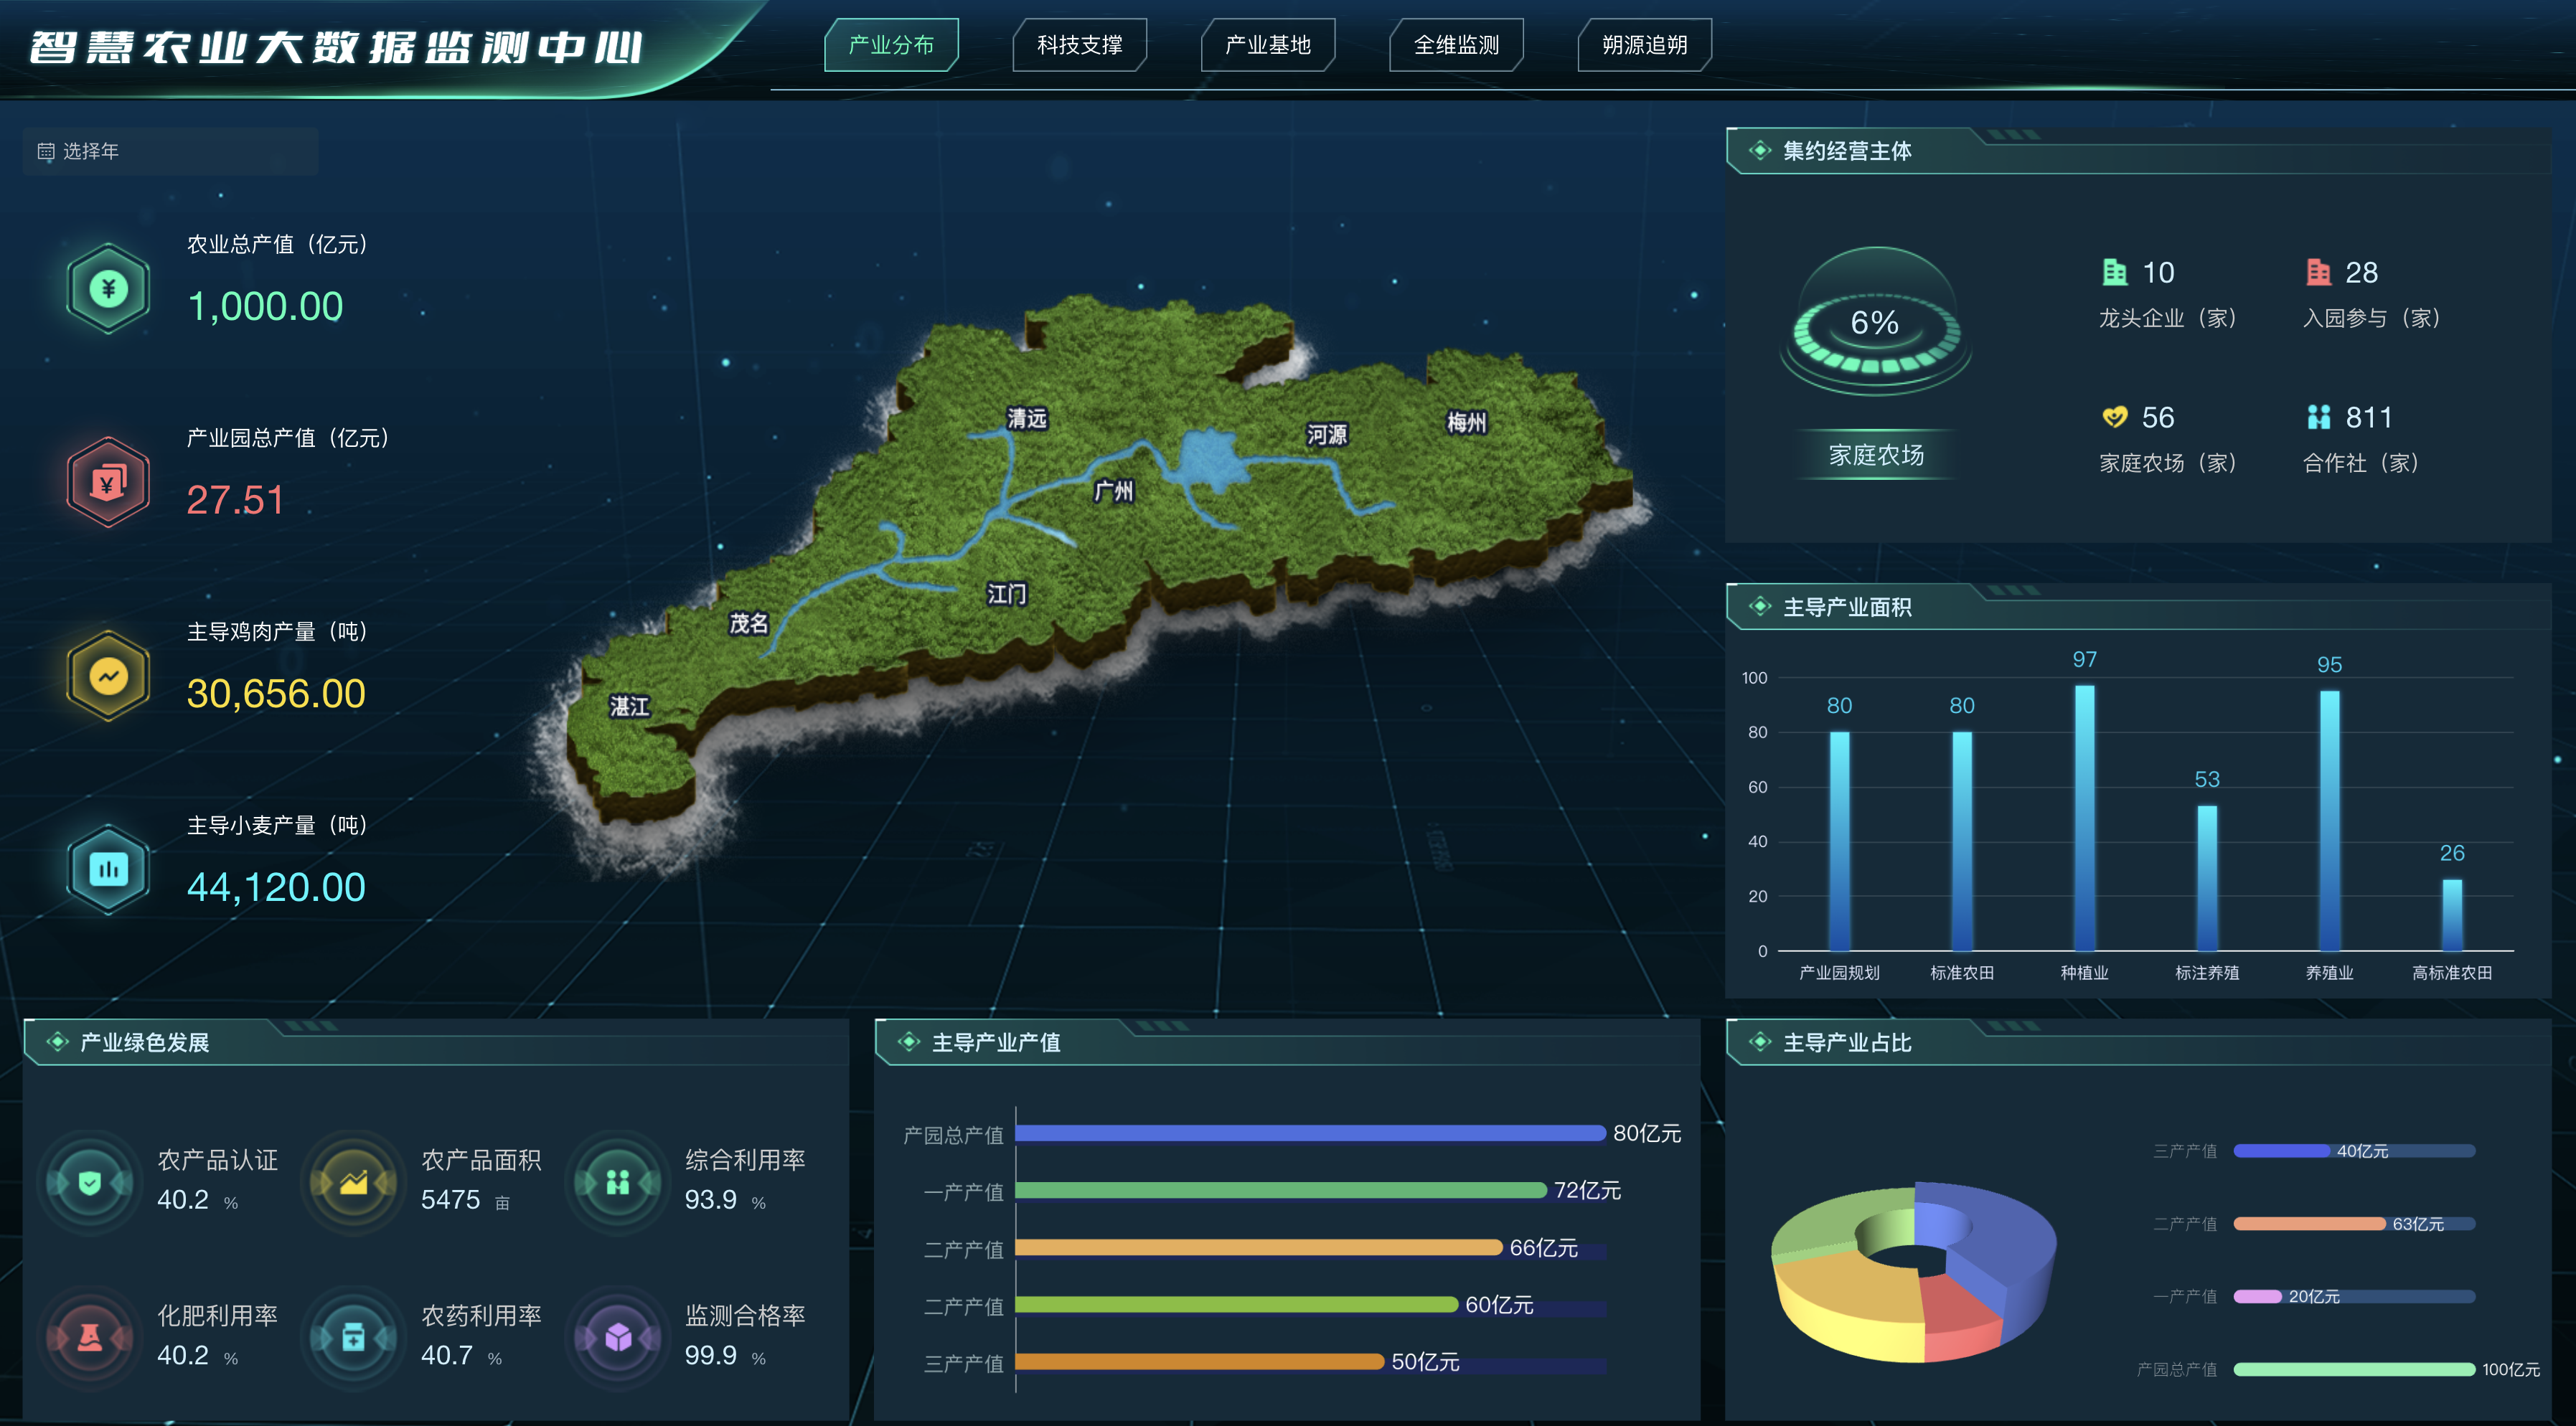Click the green shield icon for 农产品认证

point(90,1183)
